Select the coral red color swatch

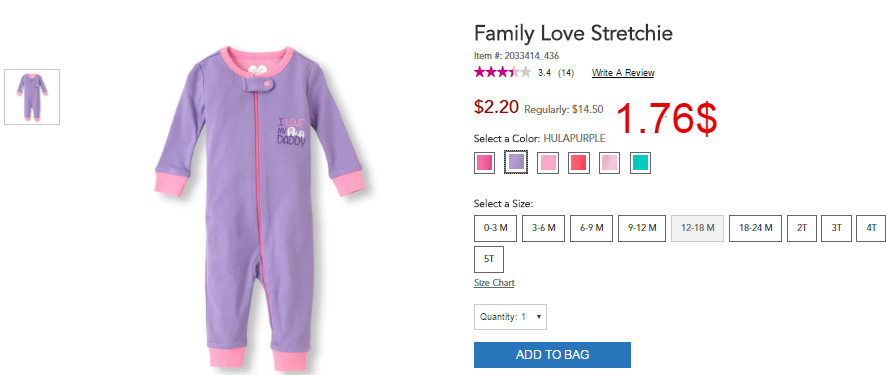pyautogui.click(x=579, y=163)
